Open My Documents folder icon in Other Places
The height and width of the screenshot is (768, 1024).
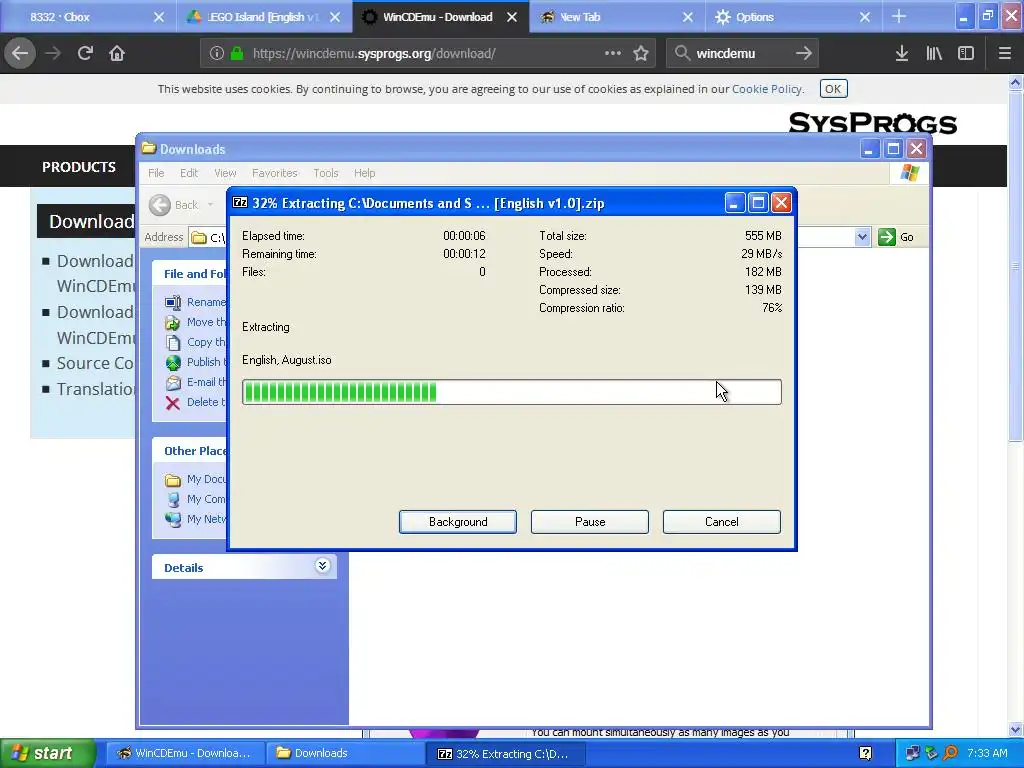(x=172, y=480)
